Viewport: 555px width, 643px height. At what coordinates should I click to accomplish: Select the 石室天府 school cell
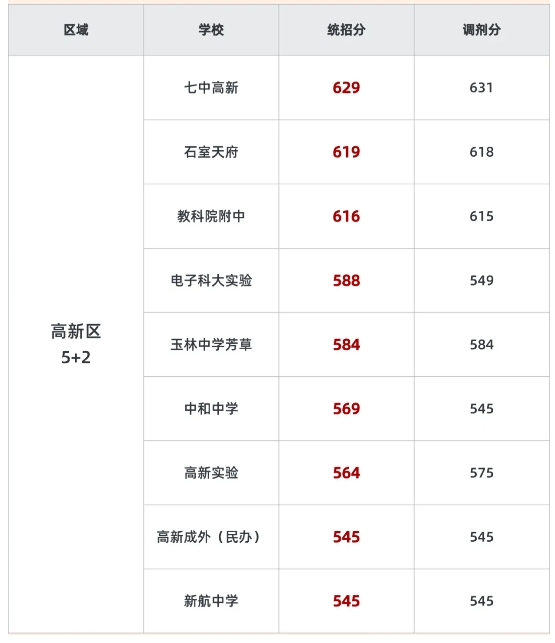point(211,152)
